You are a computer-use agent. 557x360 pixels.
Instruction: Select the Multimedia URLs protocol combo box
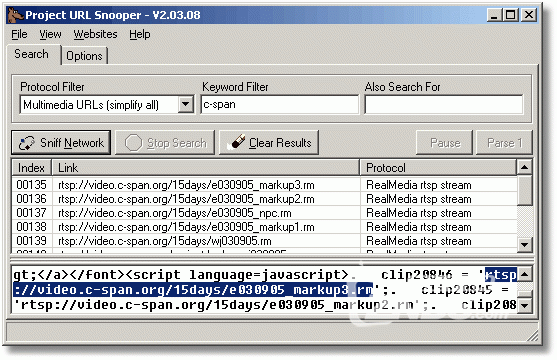107,104
